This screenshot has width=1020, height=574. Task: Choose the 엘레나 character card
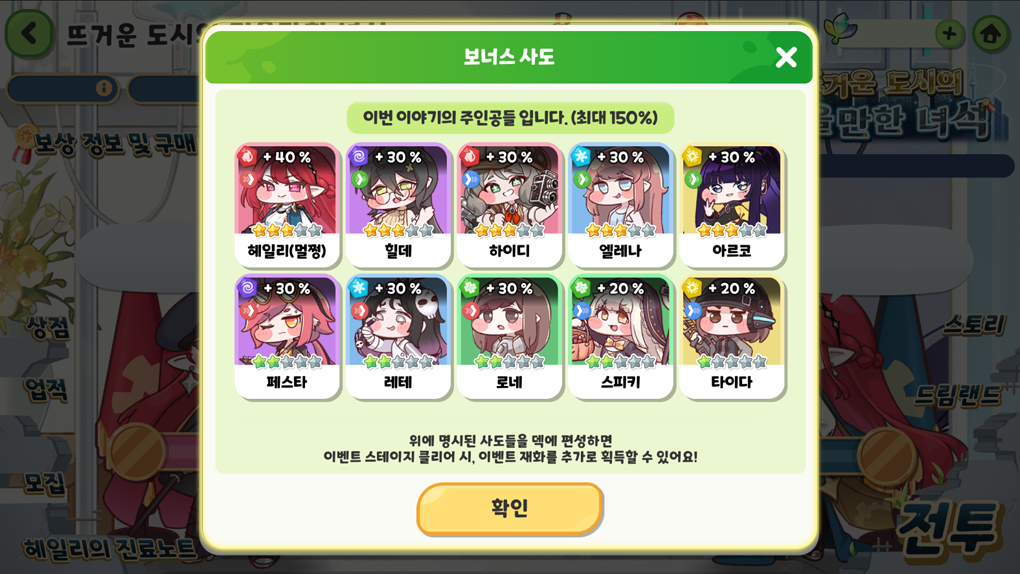621,205
